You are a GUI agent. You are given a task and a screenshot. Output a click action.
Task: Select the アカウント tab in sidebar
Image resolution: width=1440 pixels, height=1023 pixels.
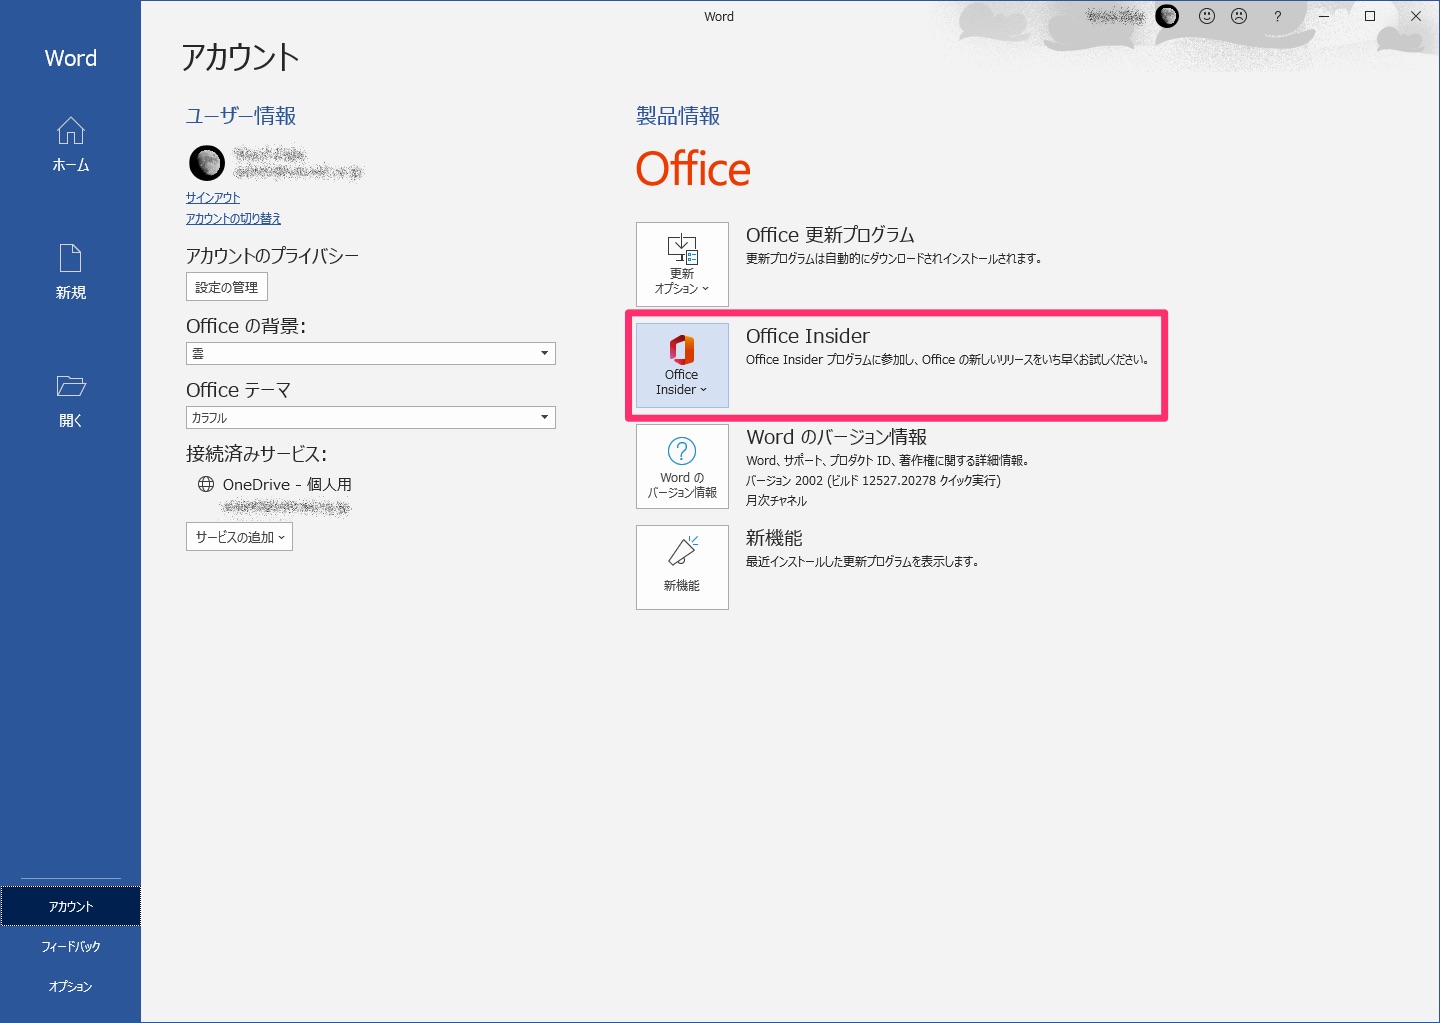click(70, 906)
